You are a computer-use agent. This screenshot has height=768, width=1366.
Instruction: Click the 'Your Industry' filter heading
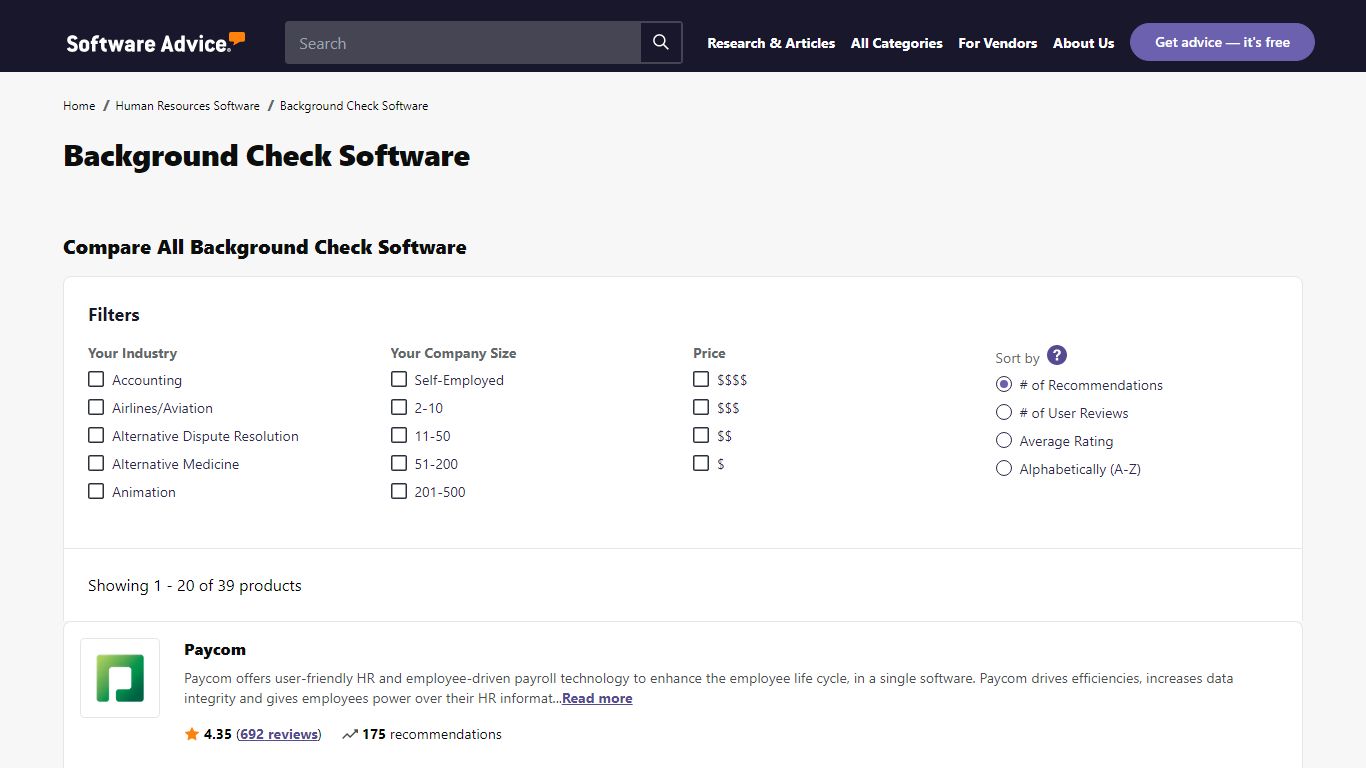(x=132, y=353)
